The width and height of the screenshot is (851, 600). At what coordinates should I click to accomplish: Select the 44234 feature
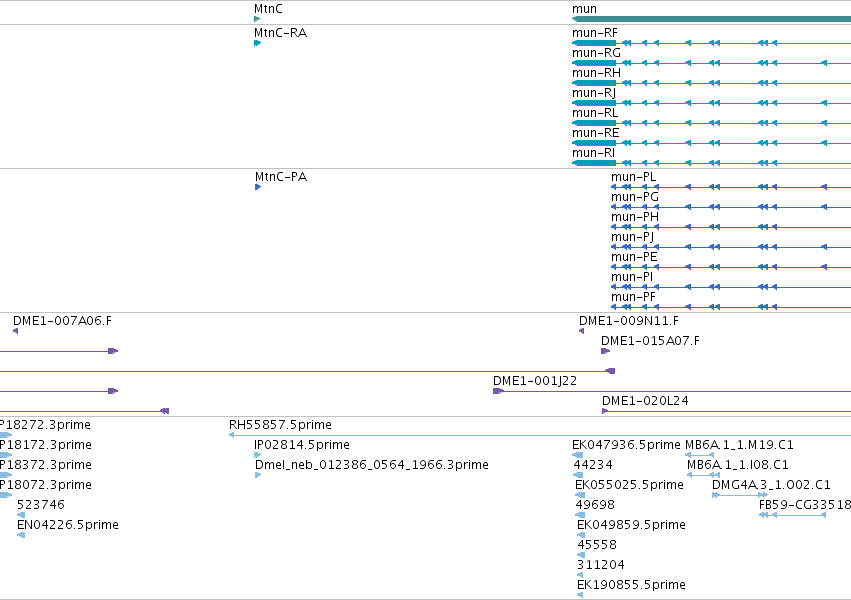click(578, 475)
